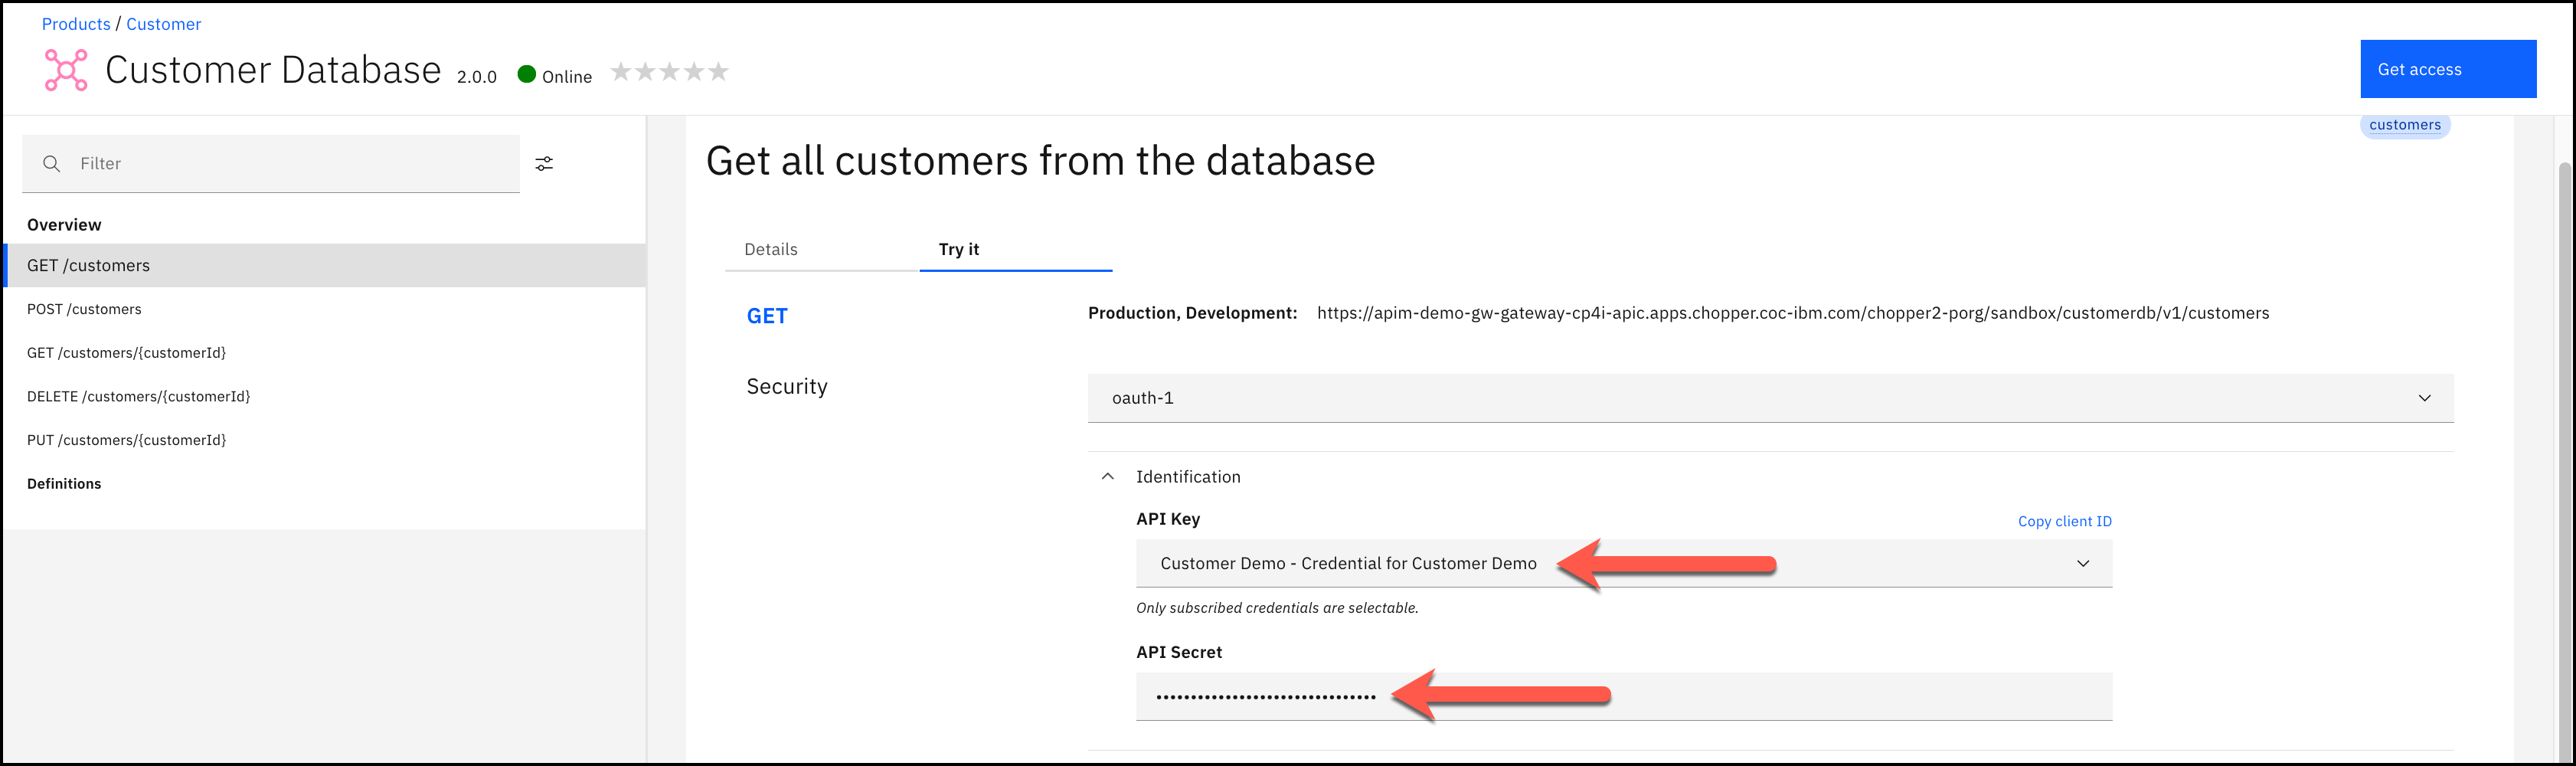Image resolution: width=2576 pixels, height=766 pixels.
Task: Select PUT /customers/{customerId} operation
Action: point(325,440)
